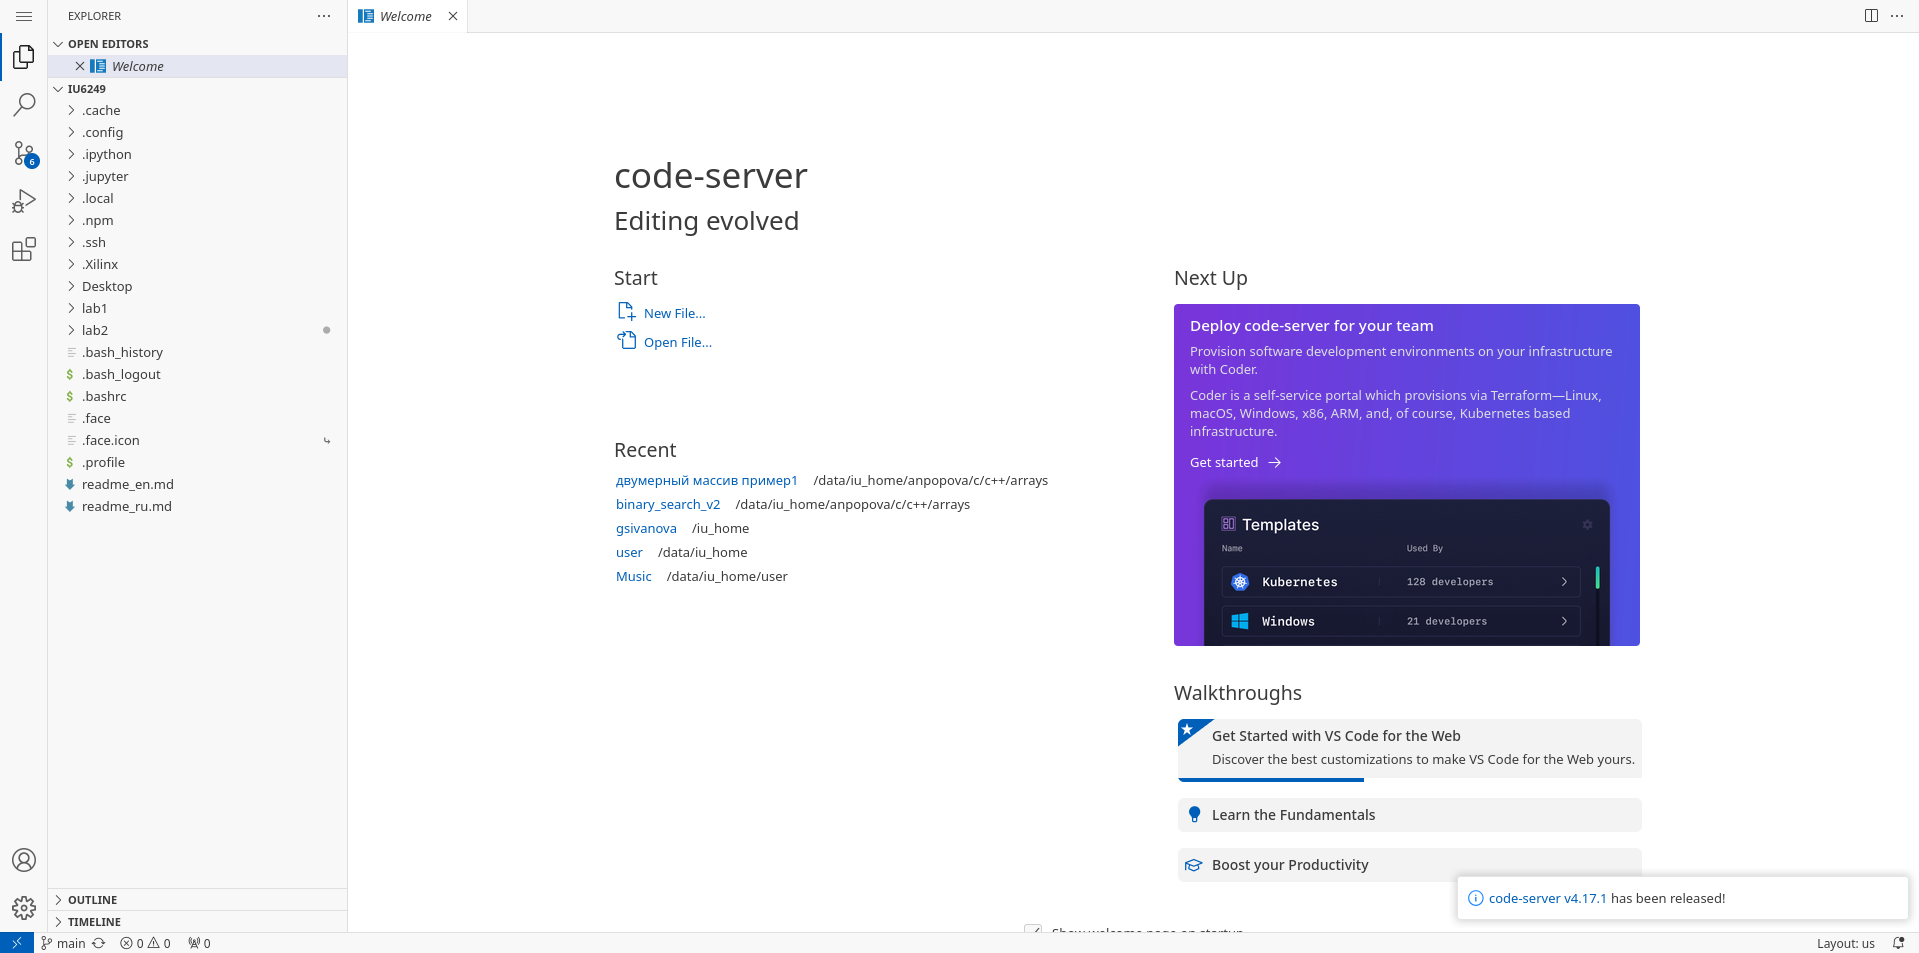Open recent file binary_search_v2
Viewport: 1919px width, 953px height.
[667, 504]
